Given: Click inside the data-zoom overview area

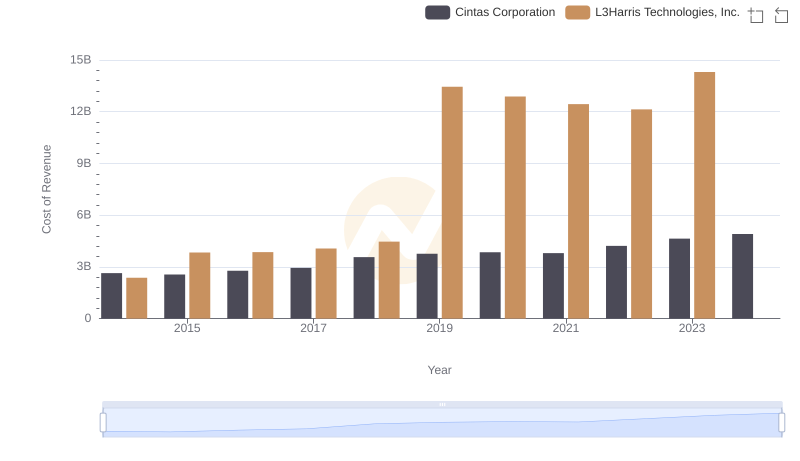Looking at the screenshot, I should [x=442, y=423].
